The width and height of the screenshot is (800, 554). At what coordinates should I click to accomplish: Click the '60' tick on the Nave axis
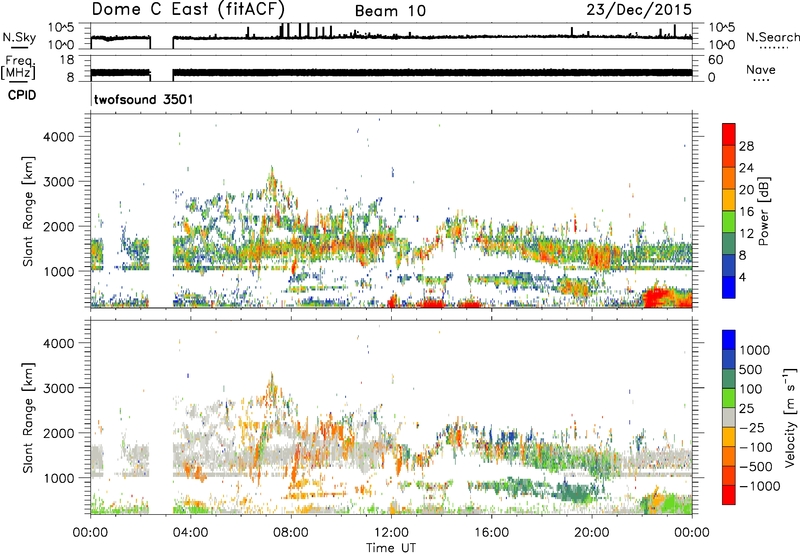[x=715, y=60]
